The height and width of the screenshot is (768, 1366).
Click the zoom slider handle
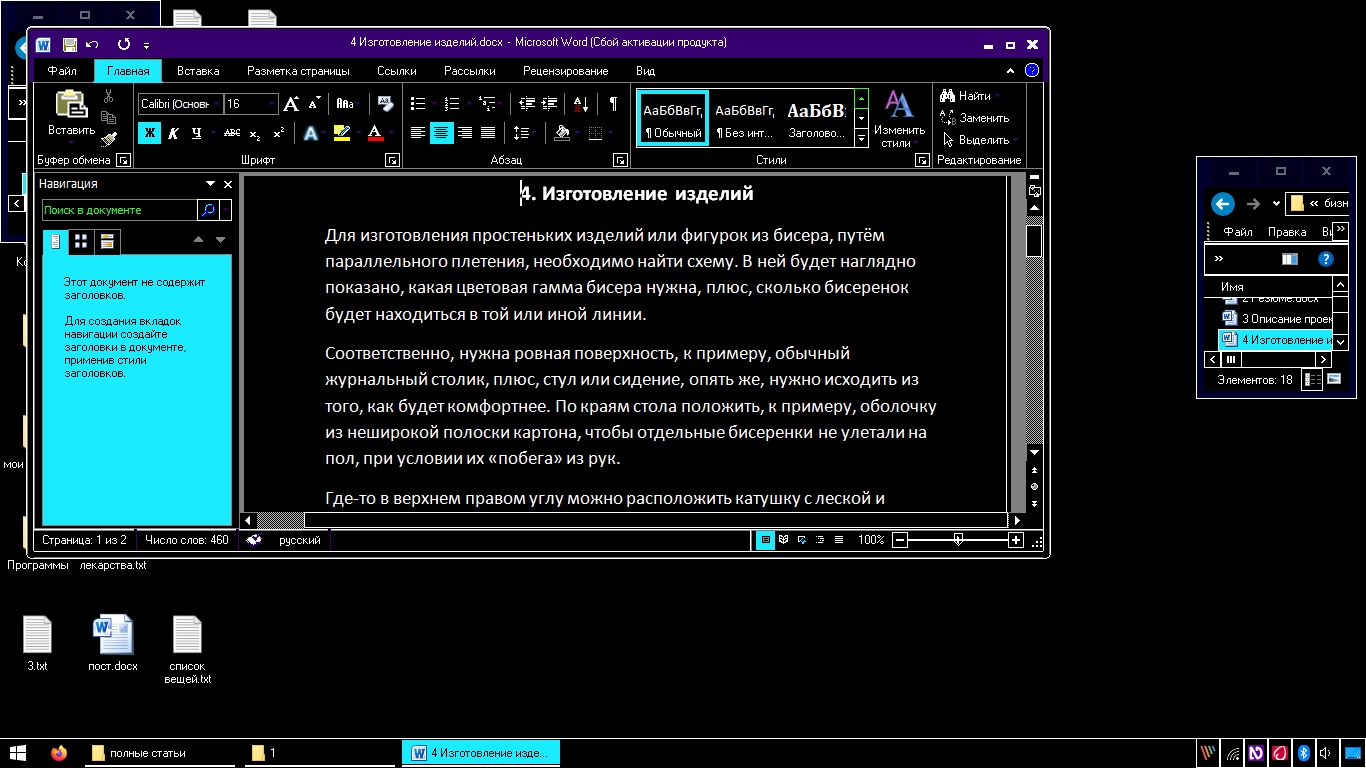click(958, 540)
